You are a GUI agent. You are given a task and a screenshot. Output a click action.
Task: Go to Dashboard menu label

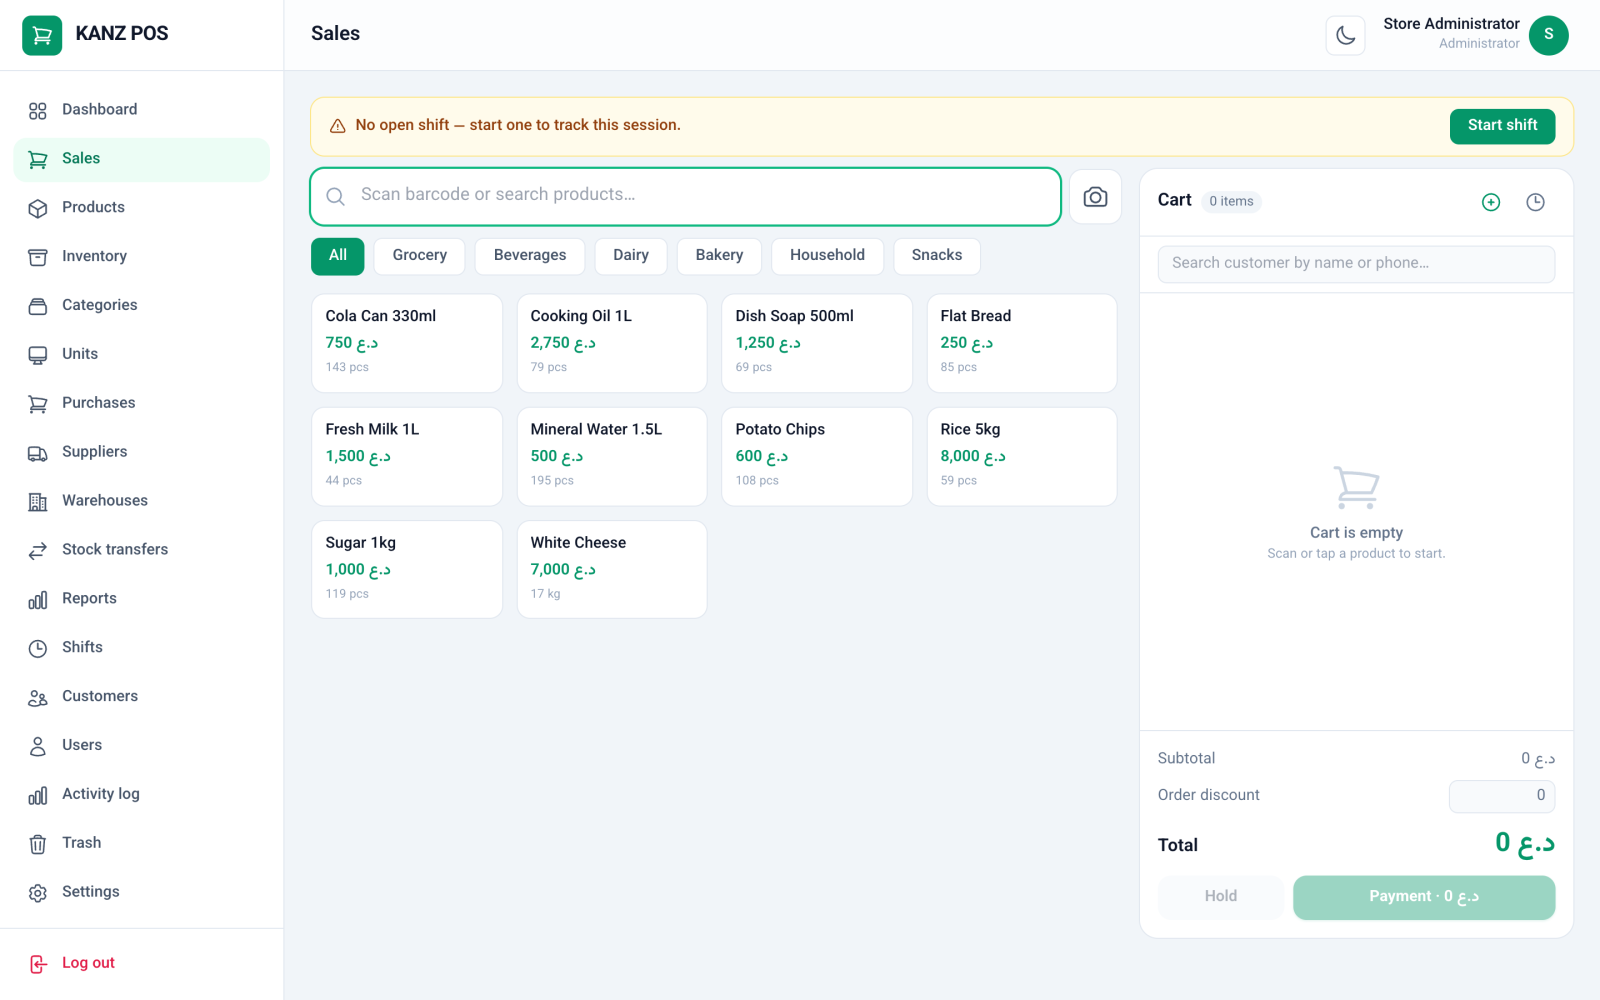pyautogui.click(x=100, y=110)
